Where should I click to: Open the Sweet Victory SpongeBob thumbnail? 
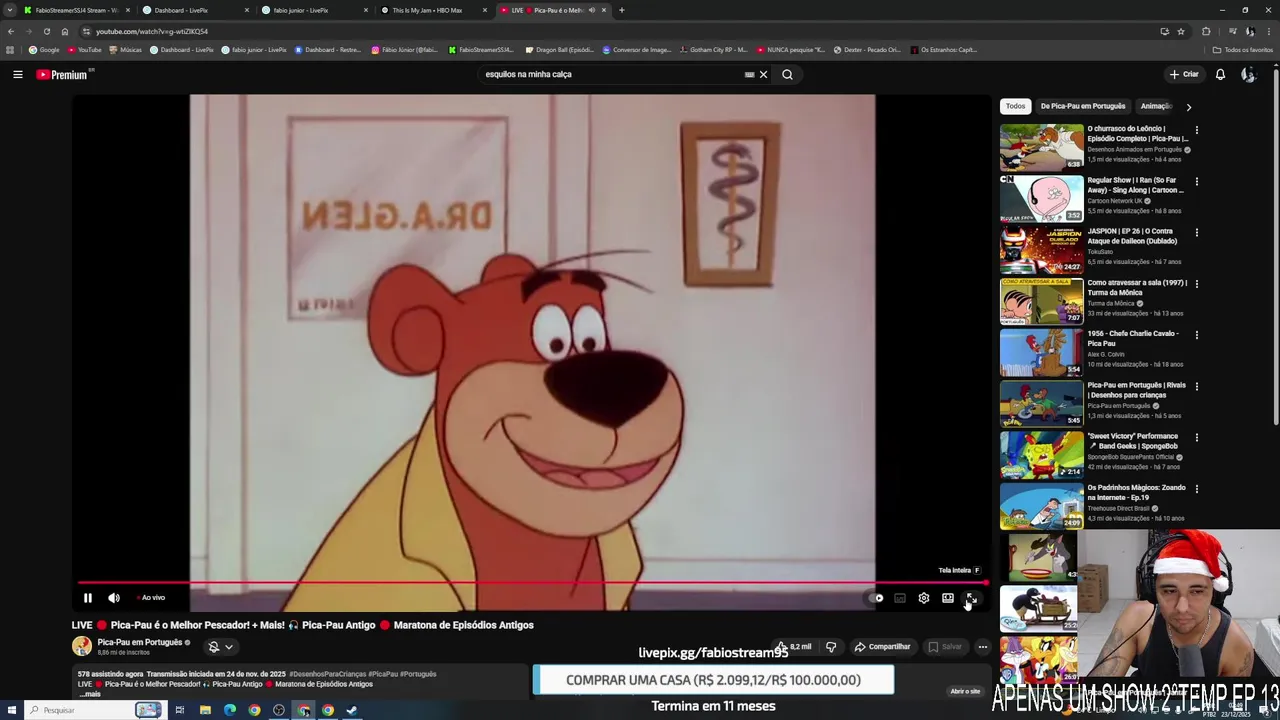(1041, 454)
